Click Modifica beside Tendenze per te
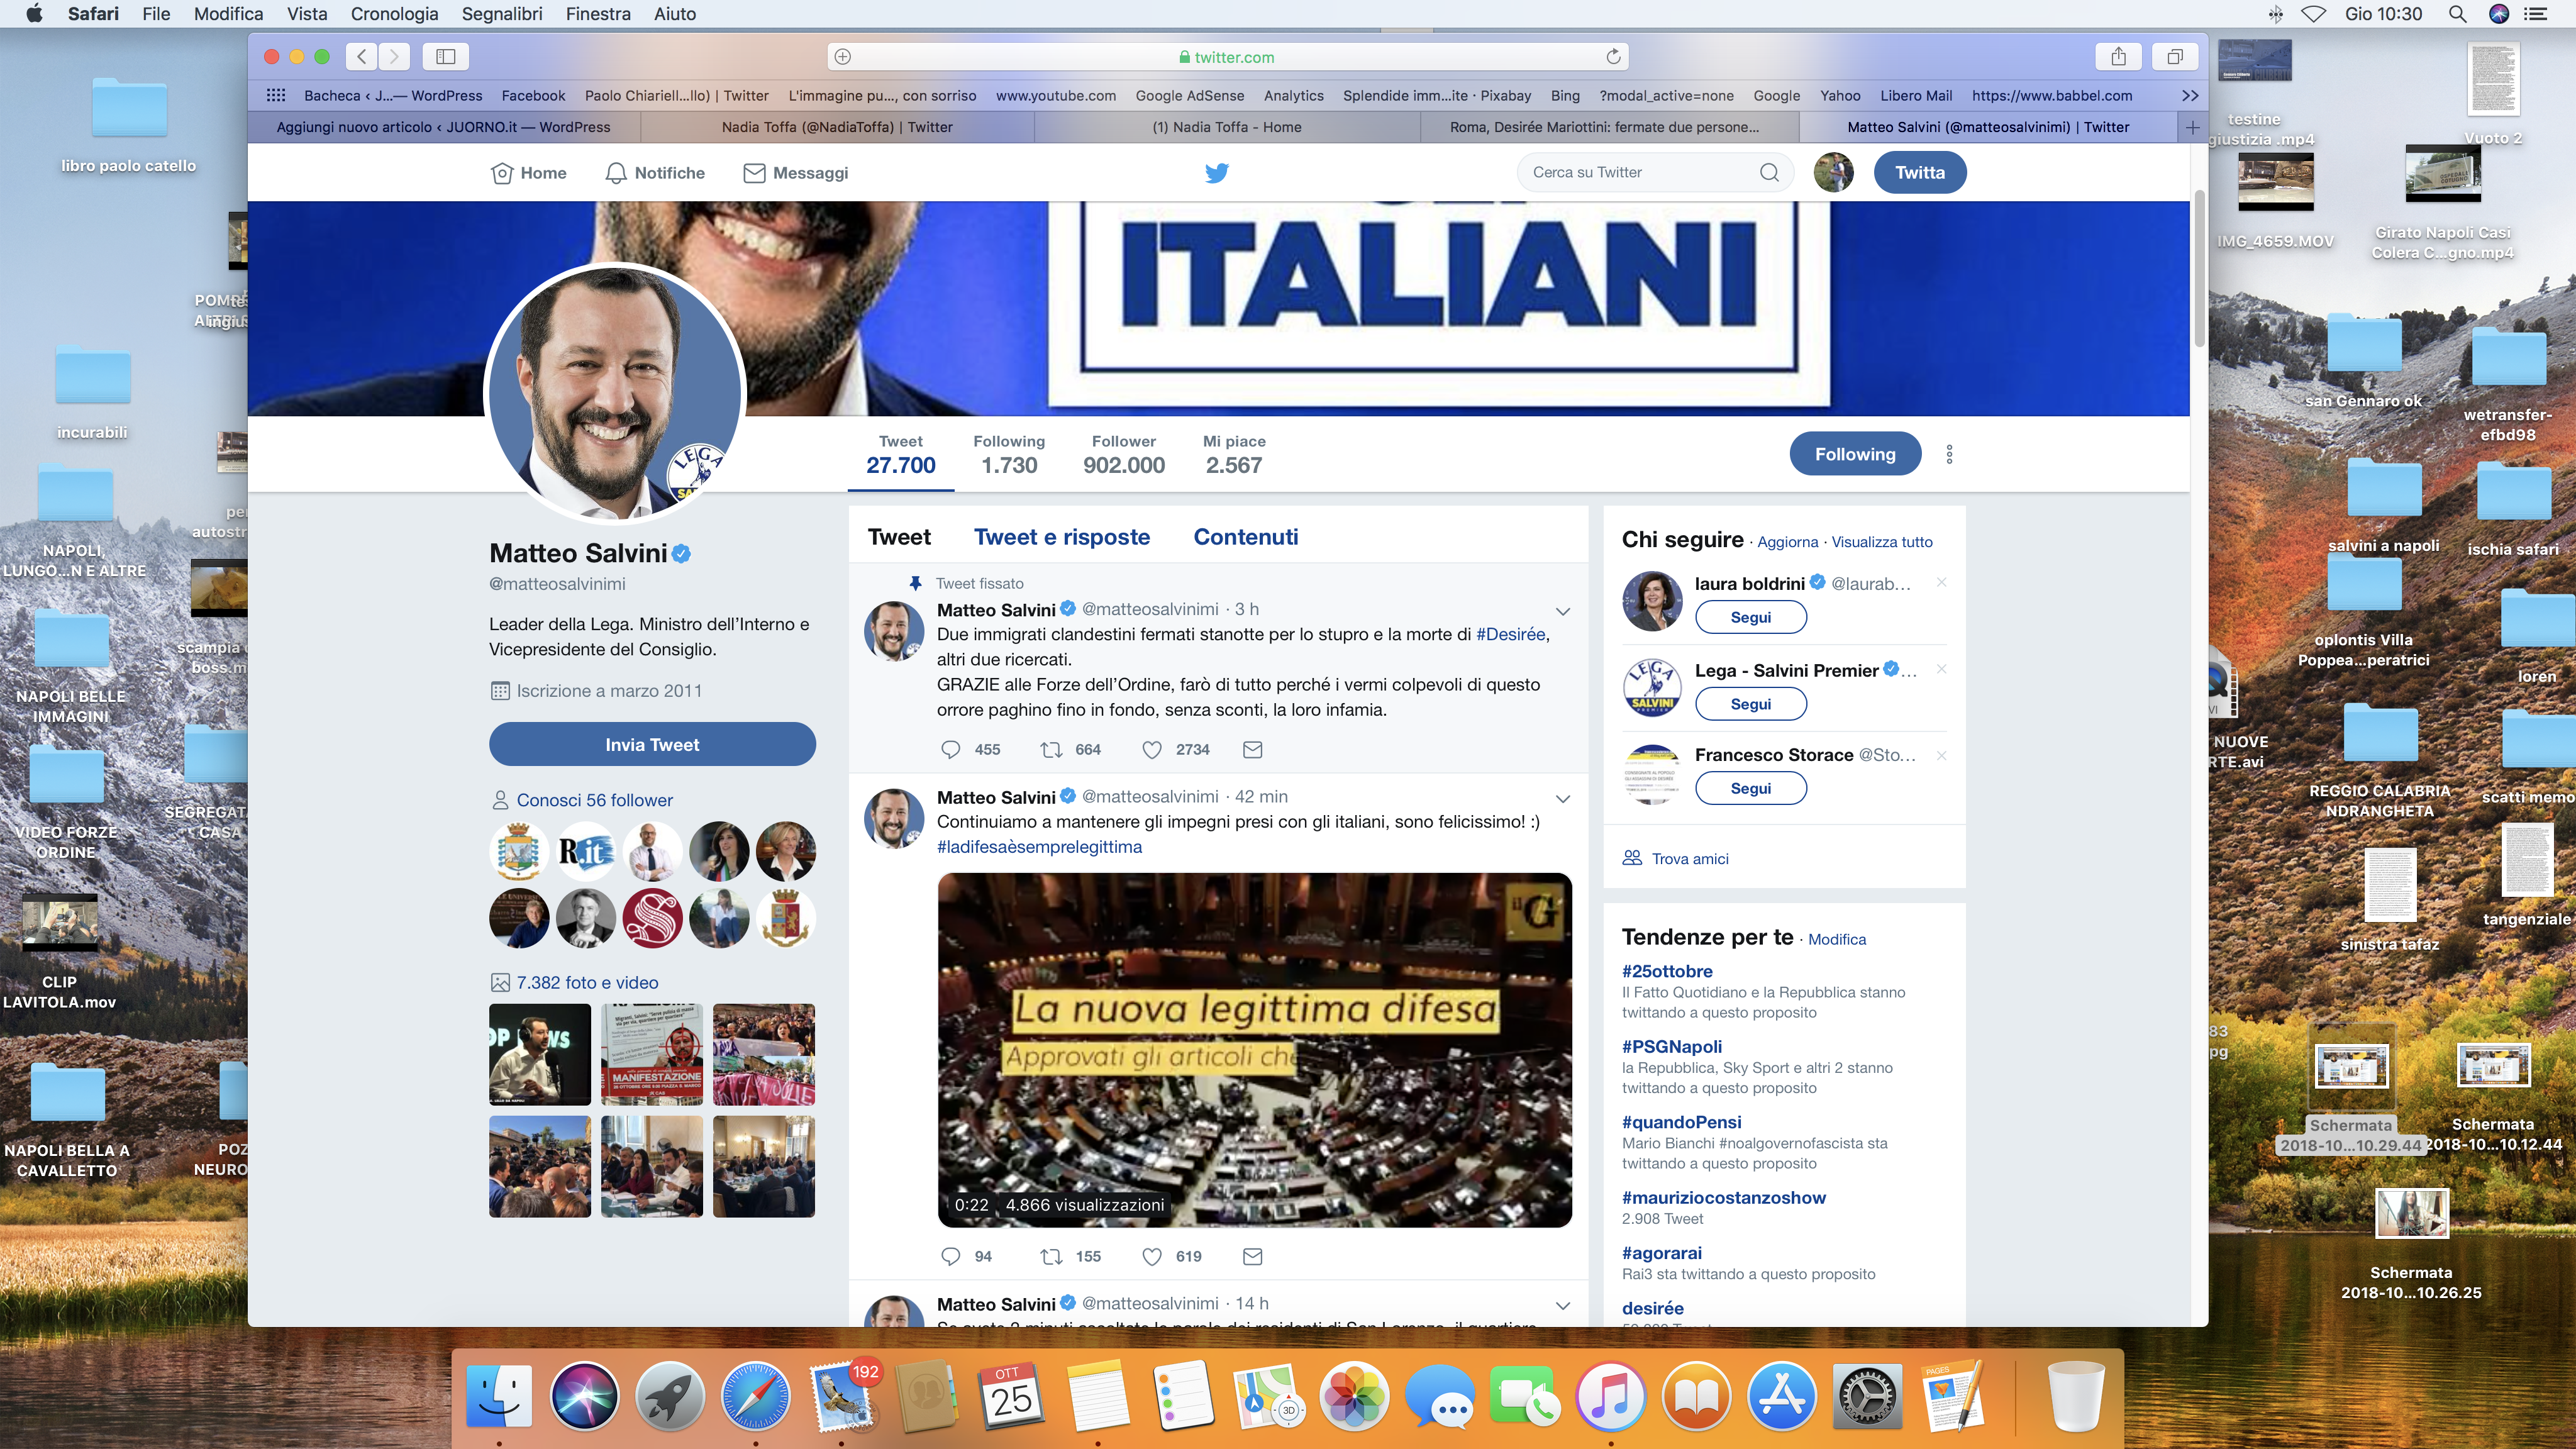This screenshot has width=2576, height=1449. (x=1836, y=939)
